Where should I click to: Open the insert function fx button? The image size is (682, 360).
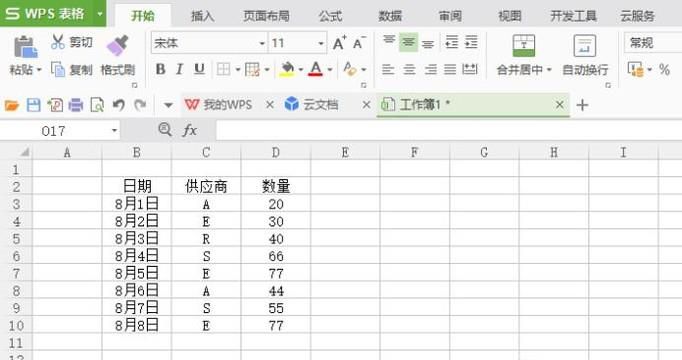coord(190,130)
